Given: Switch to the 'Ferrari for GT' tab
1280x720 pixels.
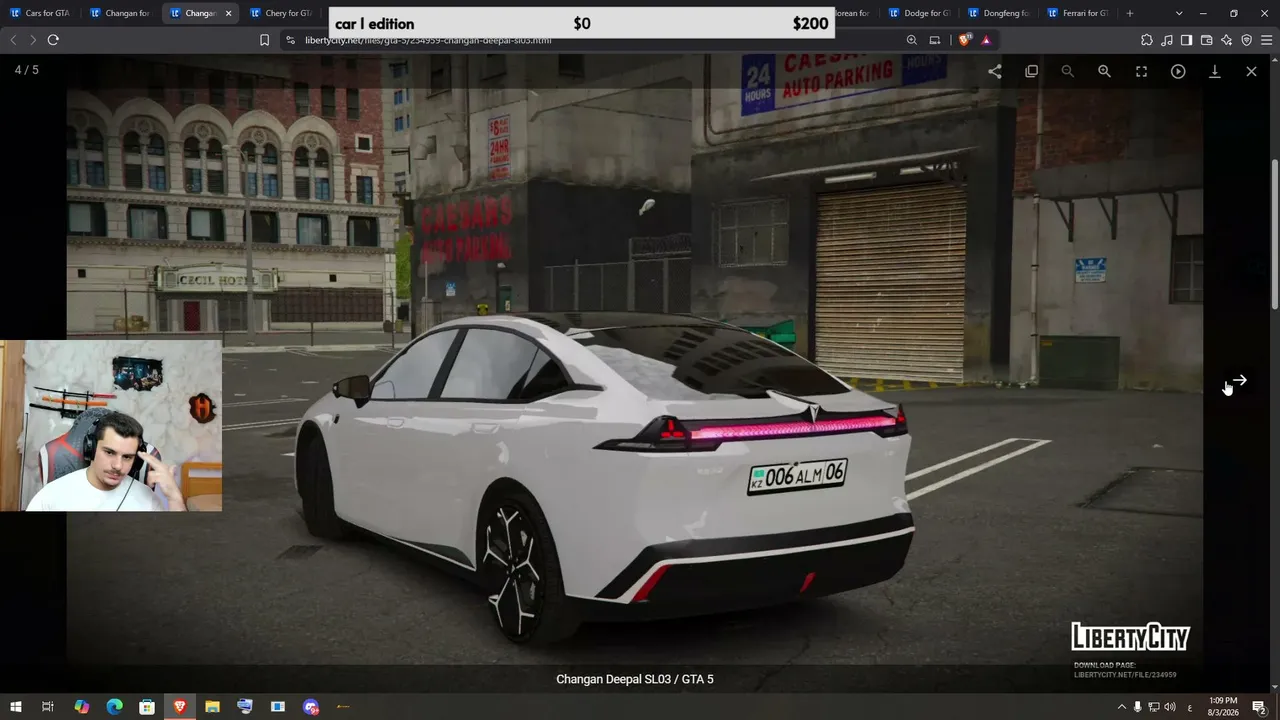Looking at the screenshot, I should pos(1078,13).
